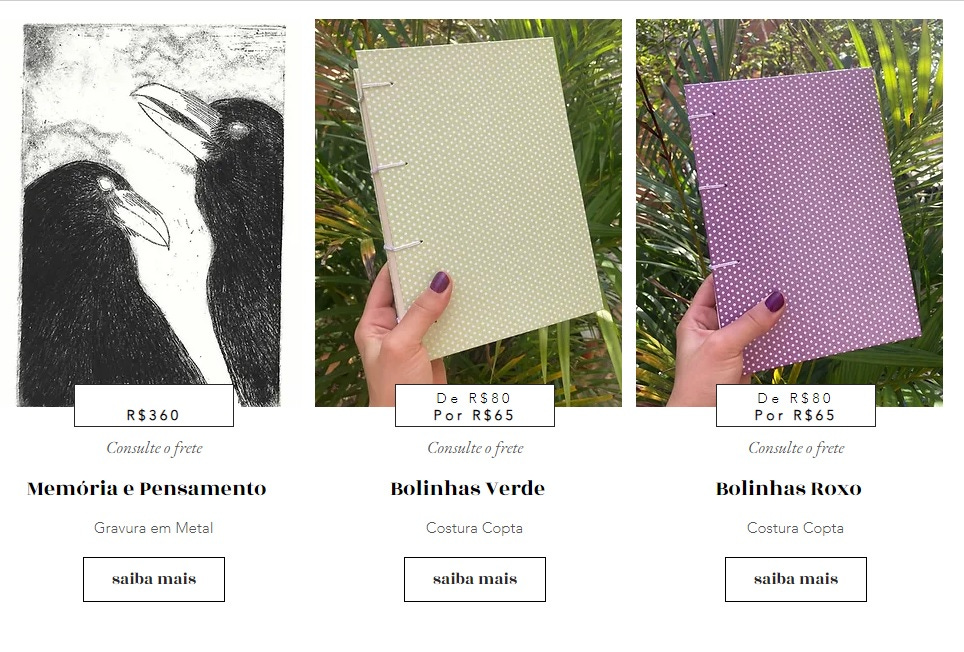964x652 pixels.
Task: Click the Memória e Pensamento product title
Action: (146, 489)
